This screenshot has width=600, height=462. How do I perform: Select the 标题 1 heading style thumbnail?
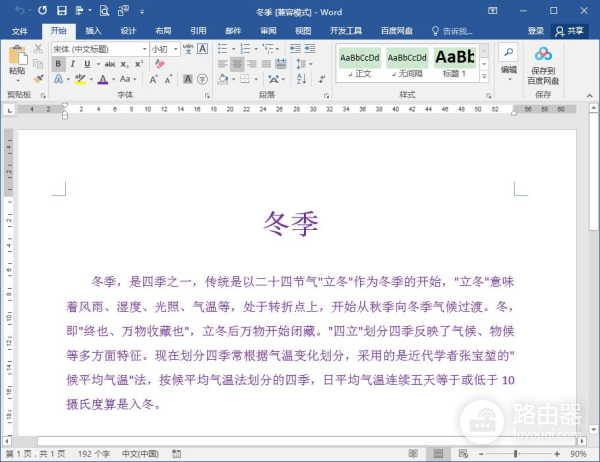[x=454, y=60]
